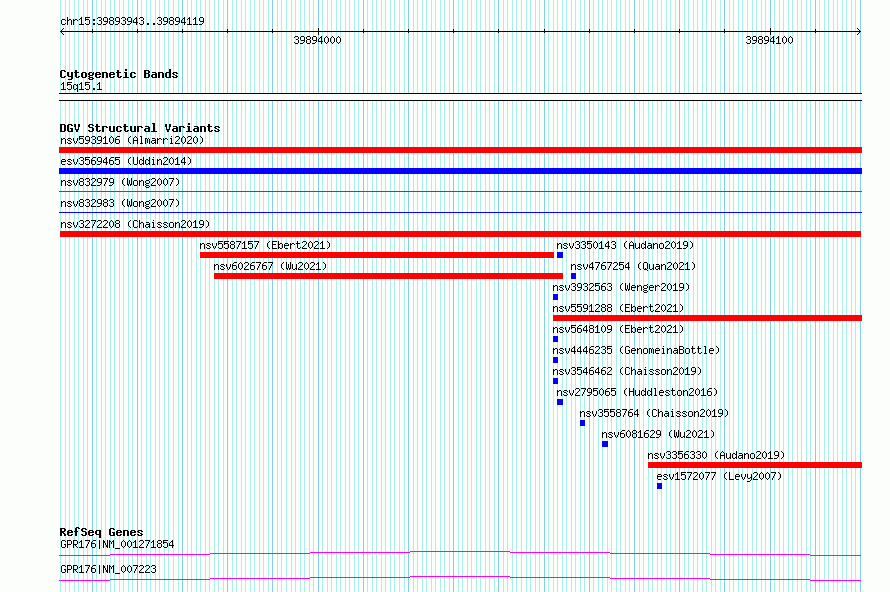Click the RefSeq Genes track title
890x592 pixels.
pyautogui.click(x=101, y=532)
